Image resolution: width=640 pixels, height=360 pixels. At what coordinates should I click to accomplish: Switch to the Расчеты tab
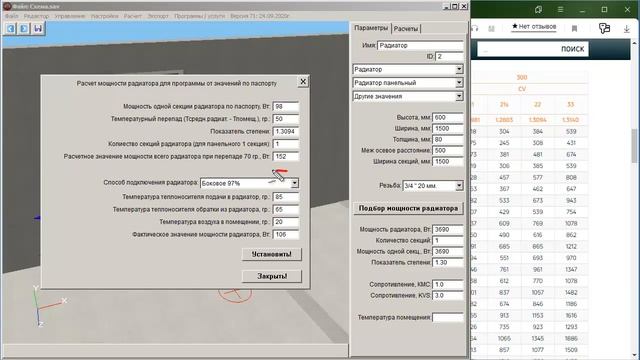[406, 29]
